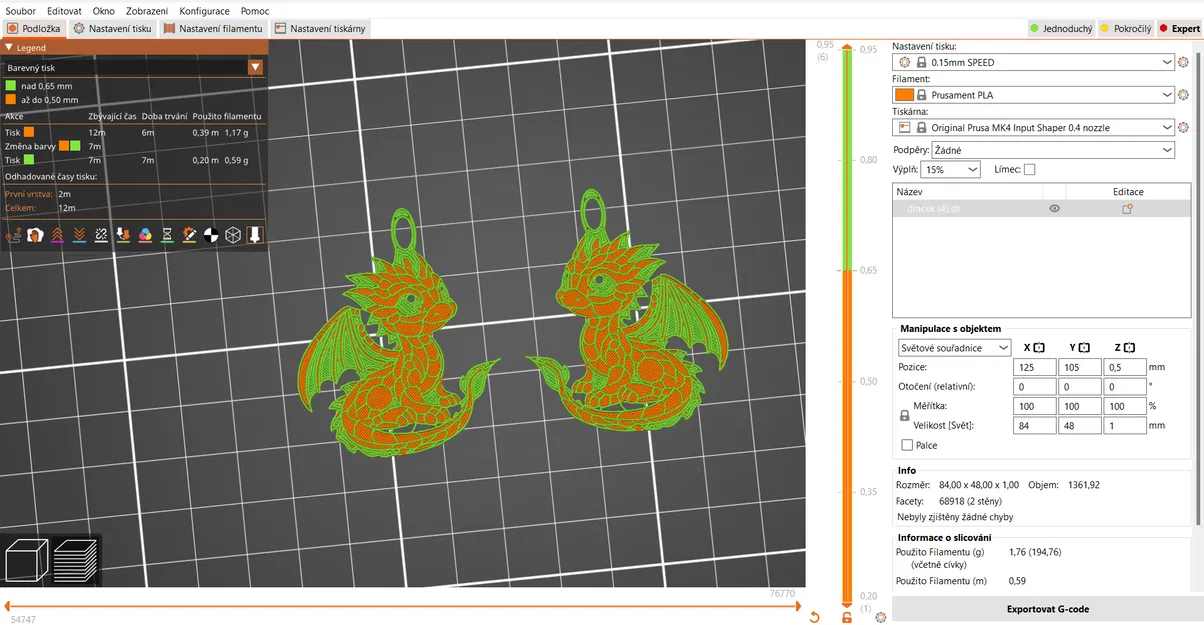Switch to the Nastavení tiskárny tab

[320, 29]
